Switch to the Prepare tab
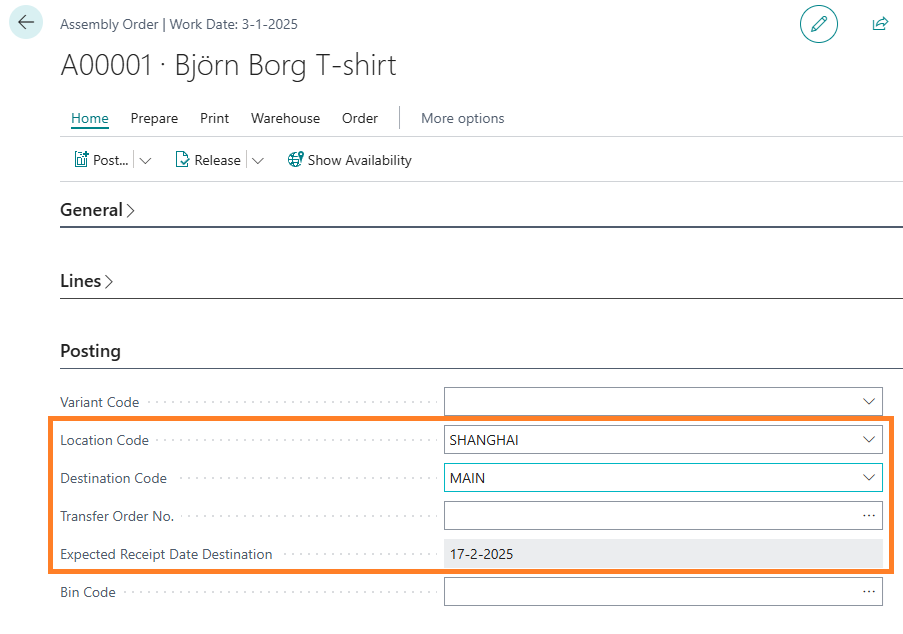Viewport: 903px width, 634px height. point(154,118)
